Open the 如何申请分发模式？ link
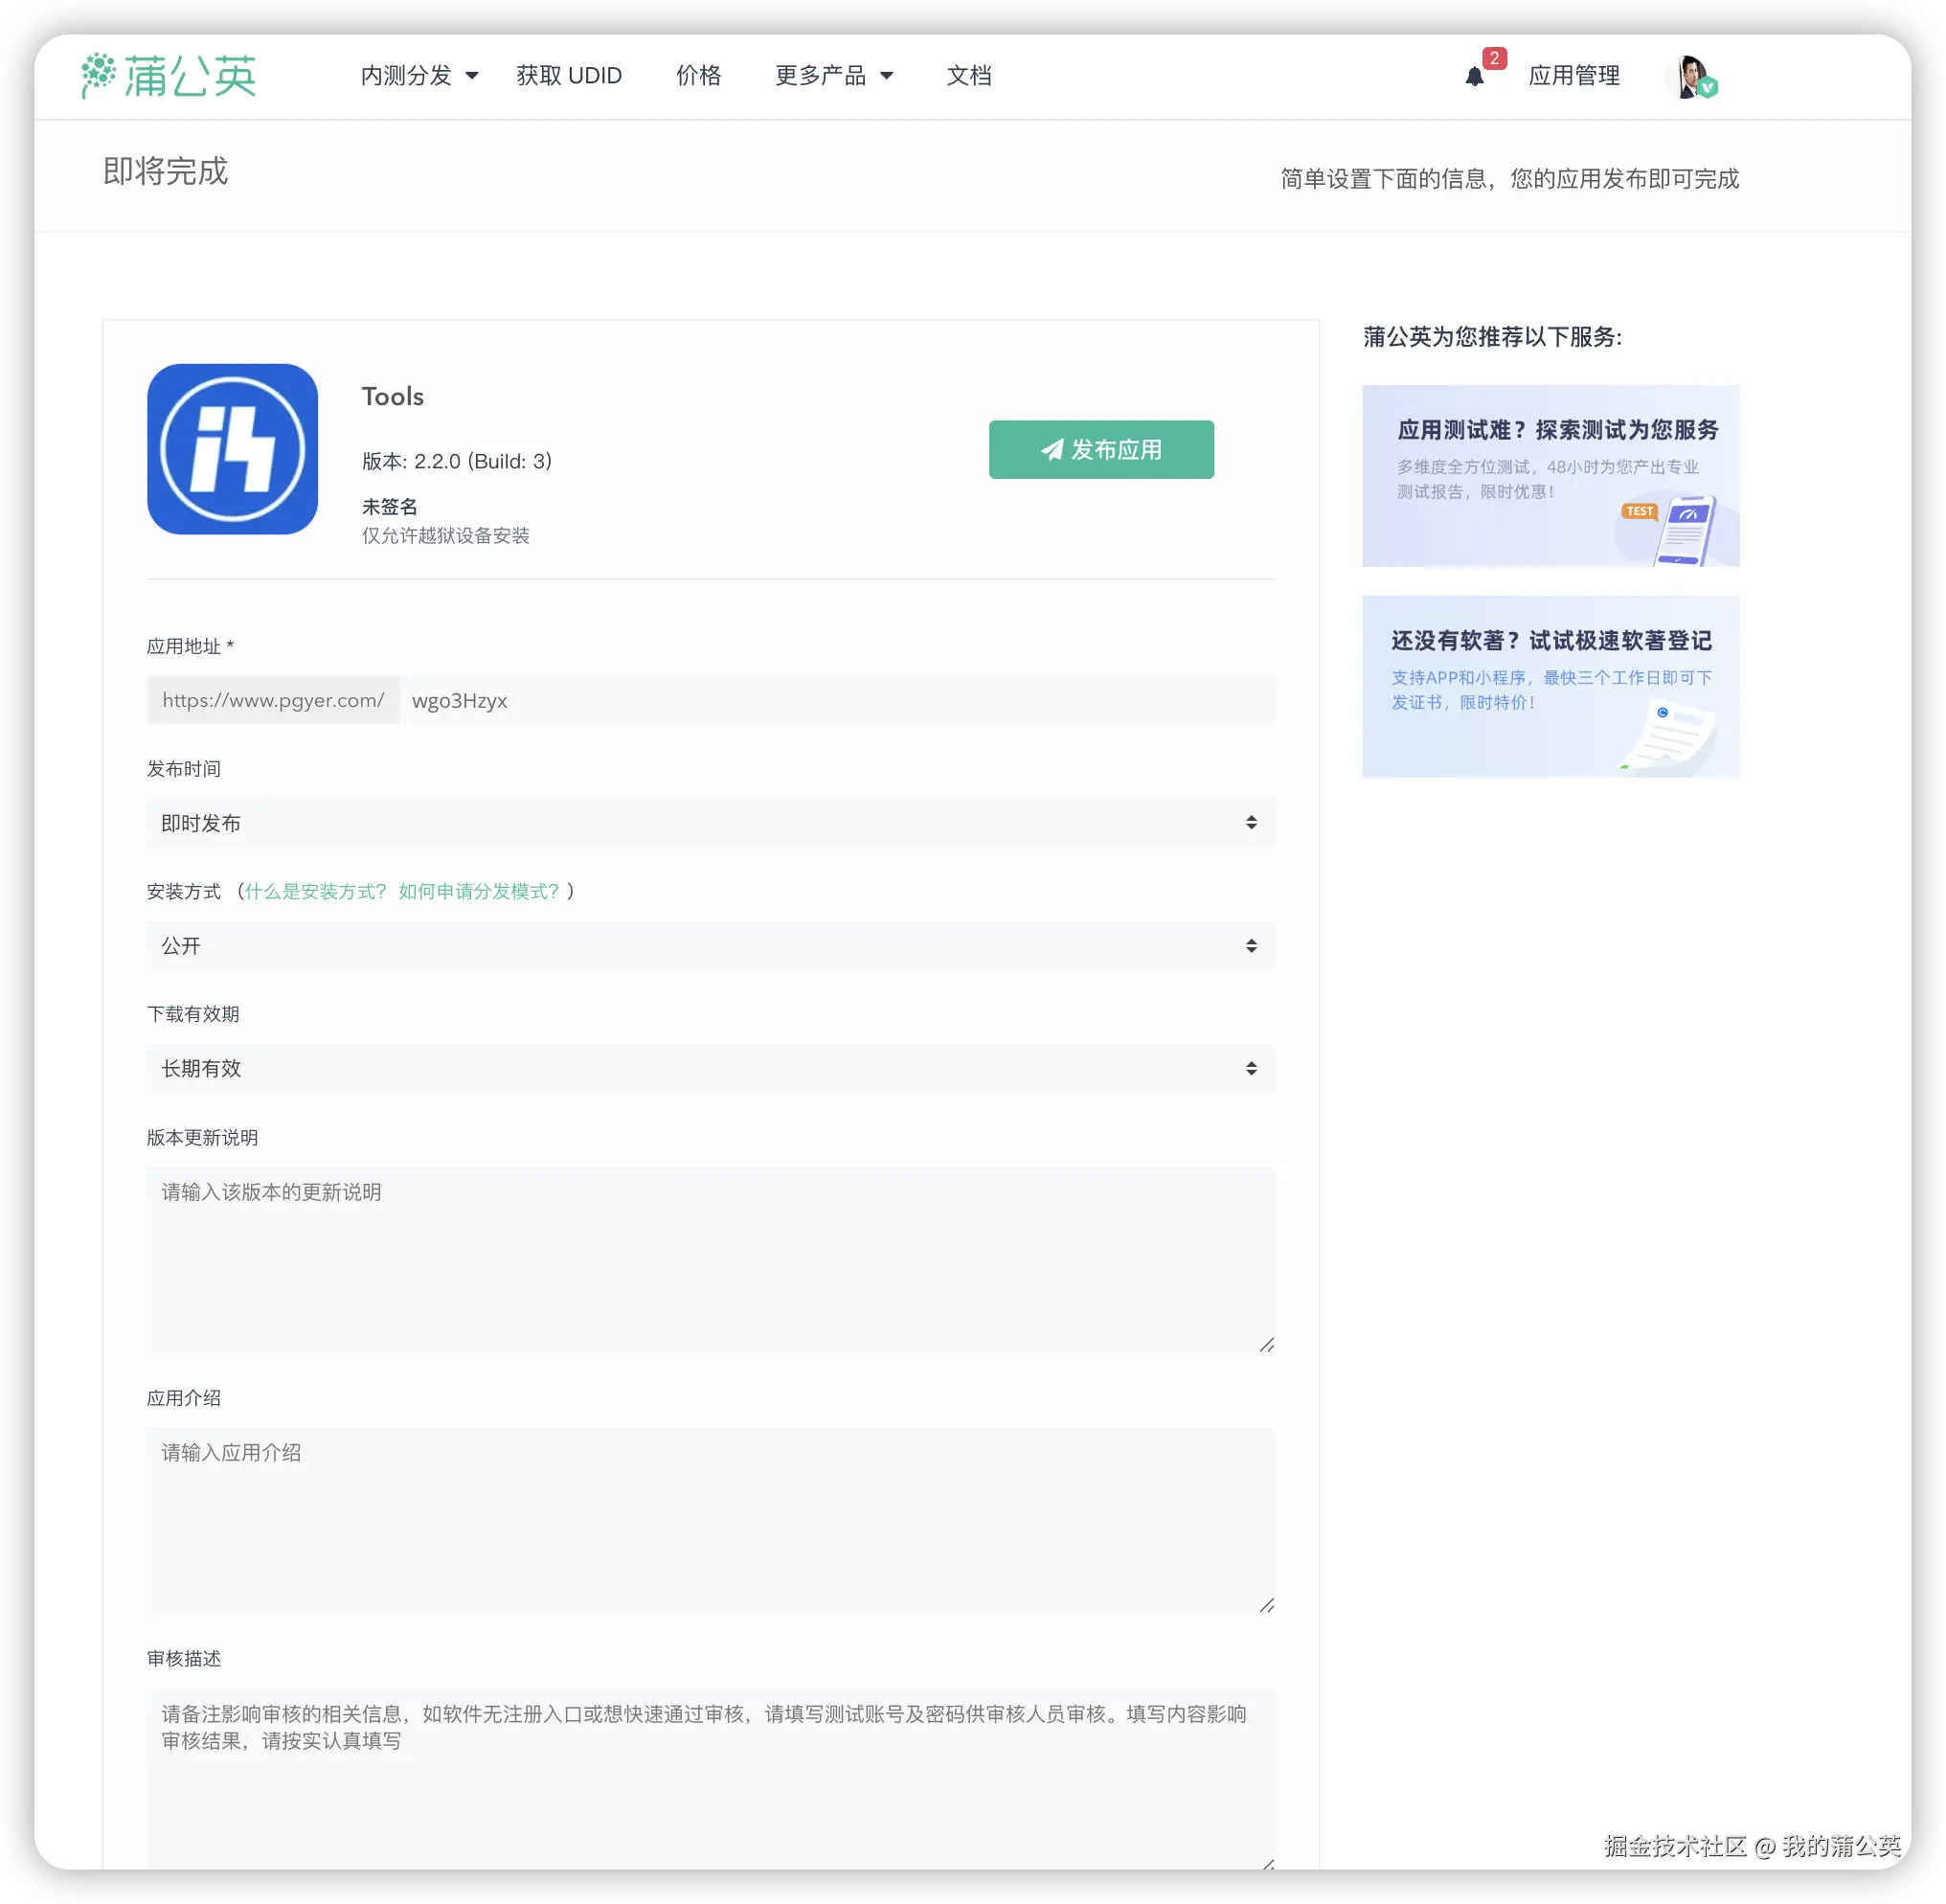The height and width of the screenshot is (1904, 1946). tap(479, 891)
